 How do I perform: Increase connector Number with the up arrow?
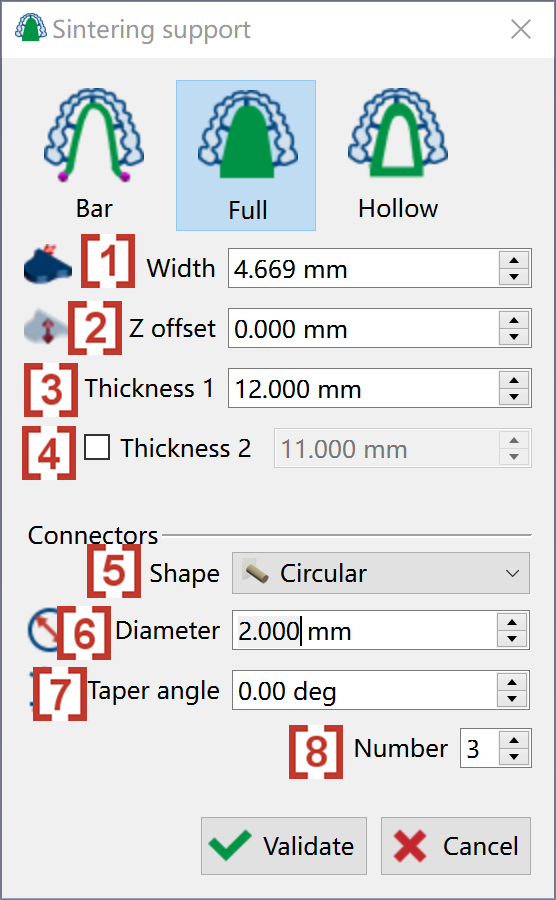[514, 740]
